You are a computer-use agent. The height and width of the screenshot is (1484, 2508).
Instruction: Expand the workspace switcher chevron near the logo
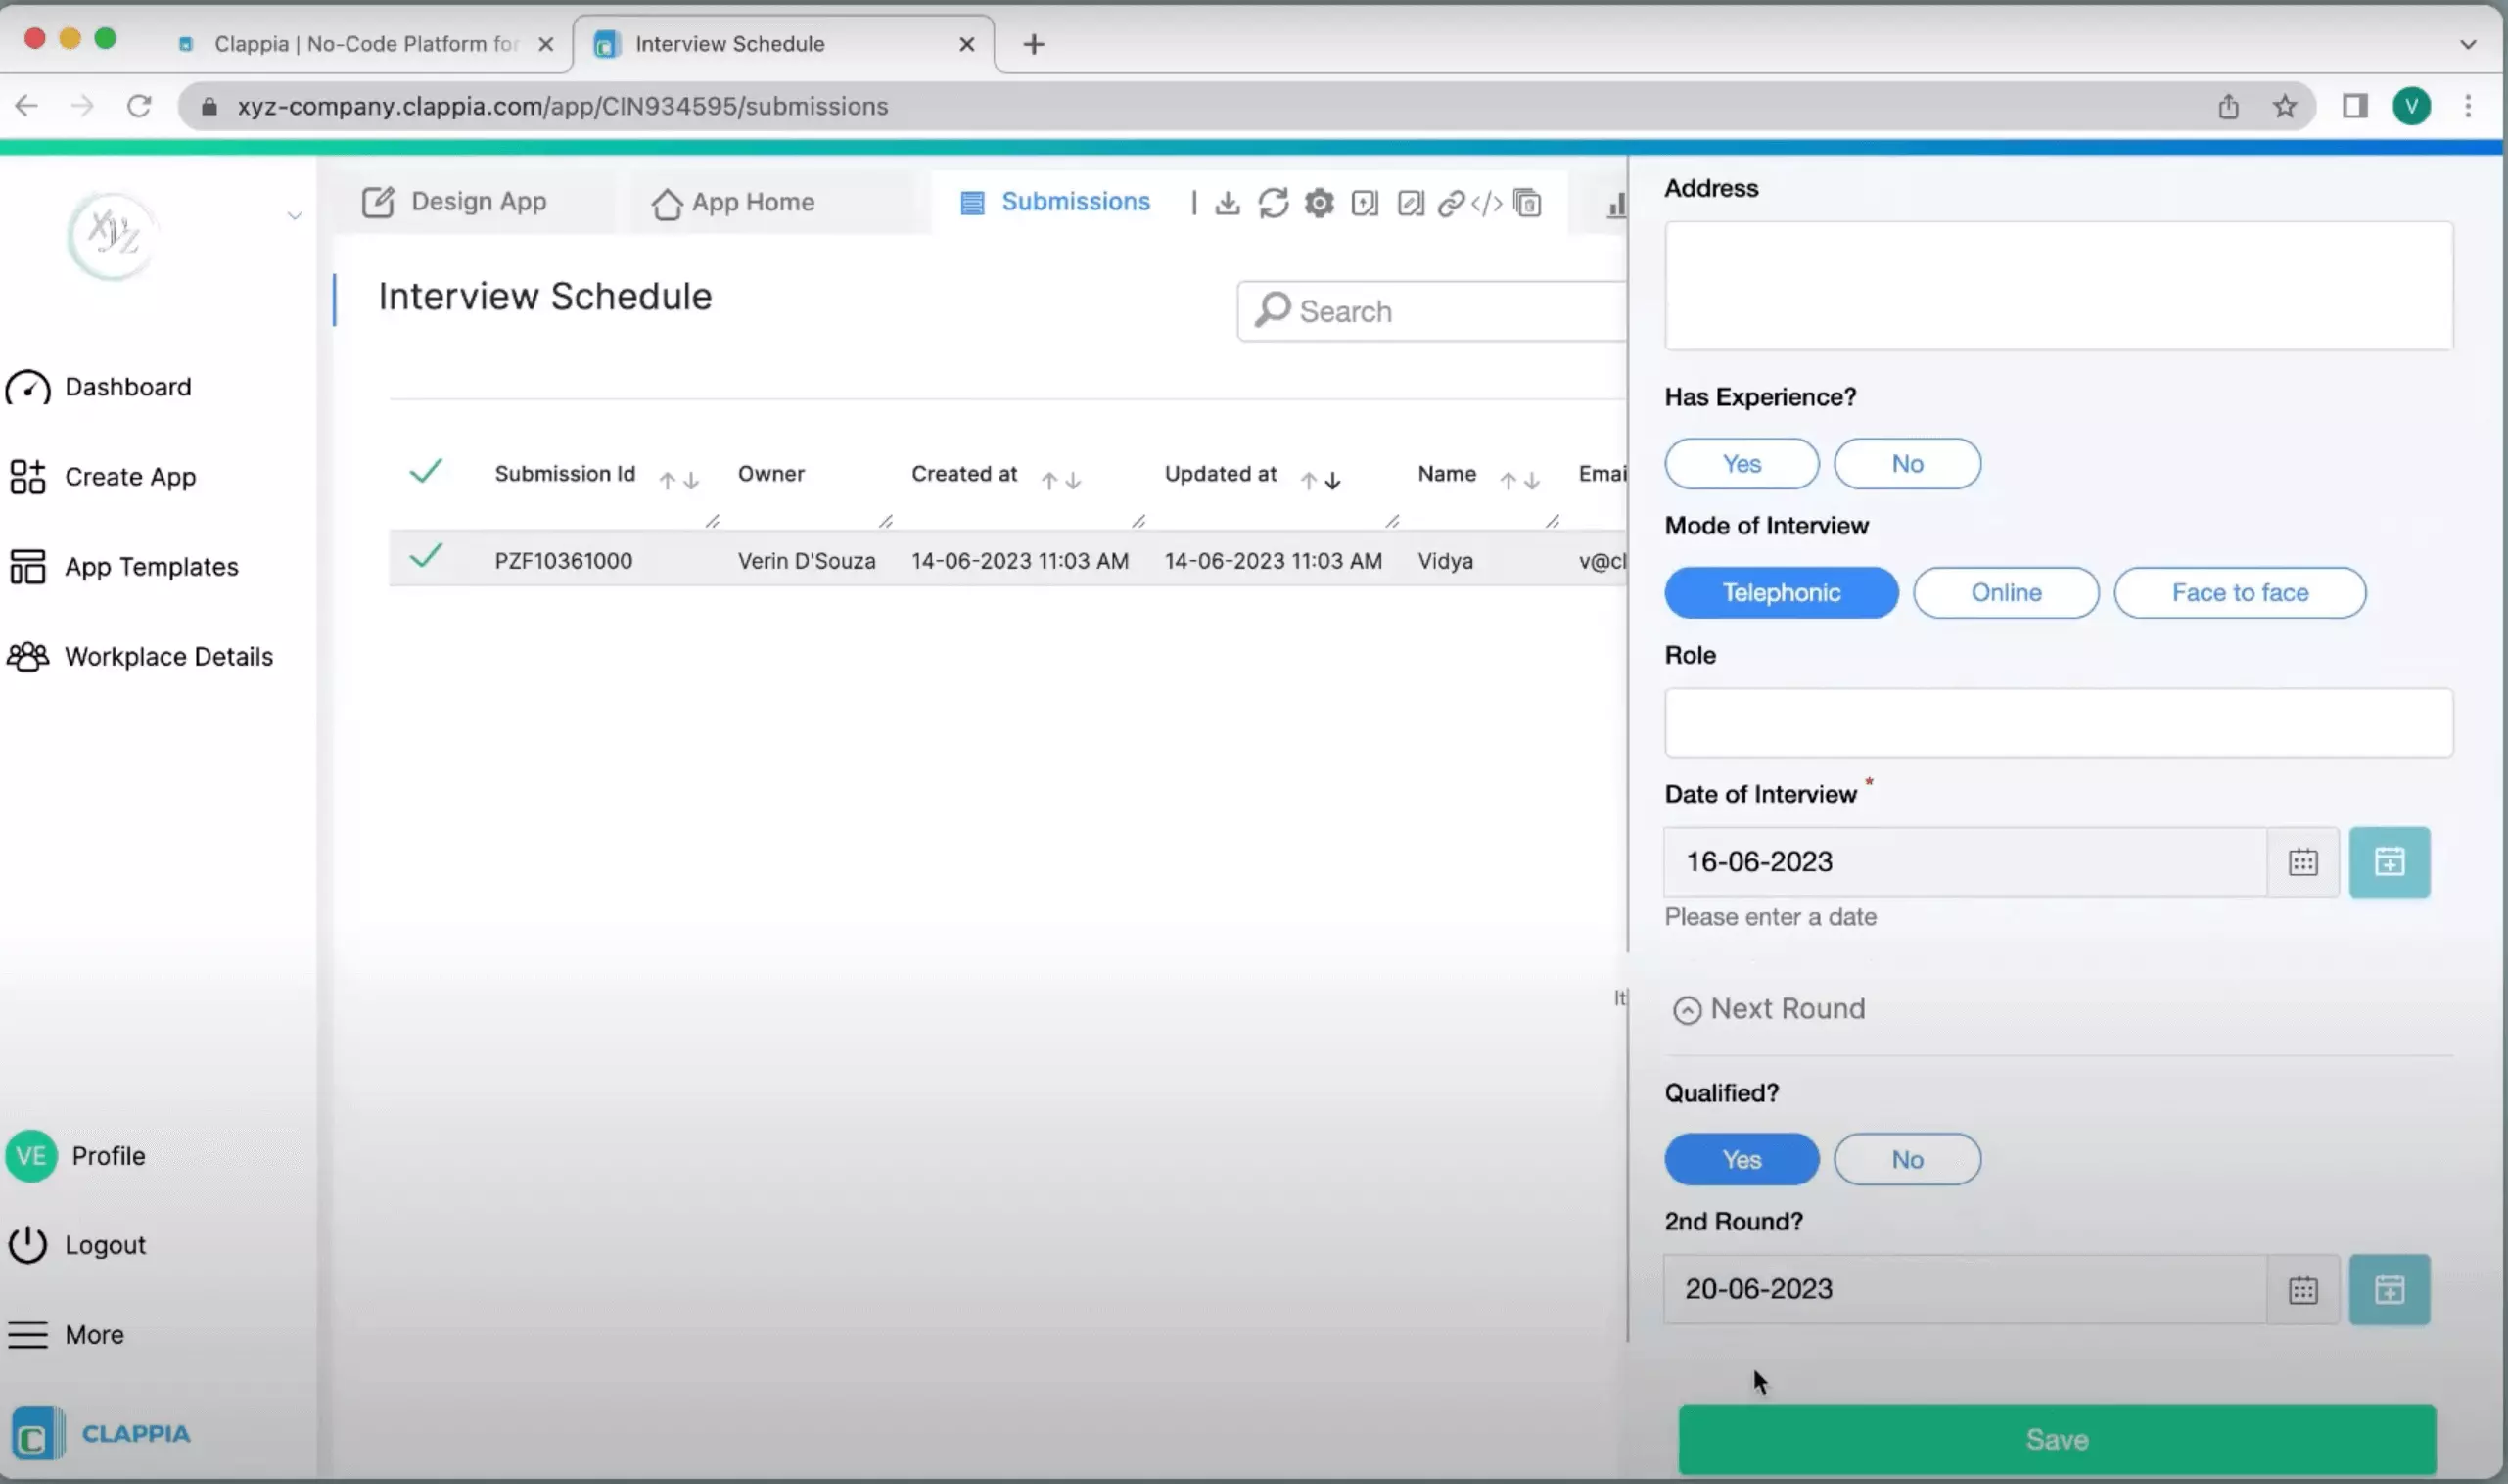[293, 215]
